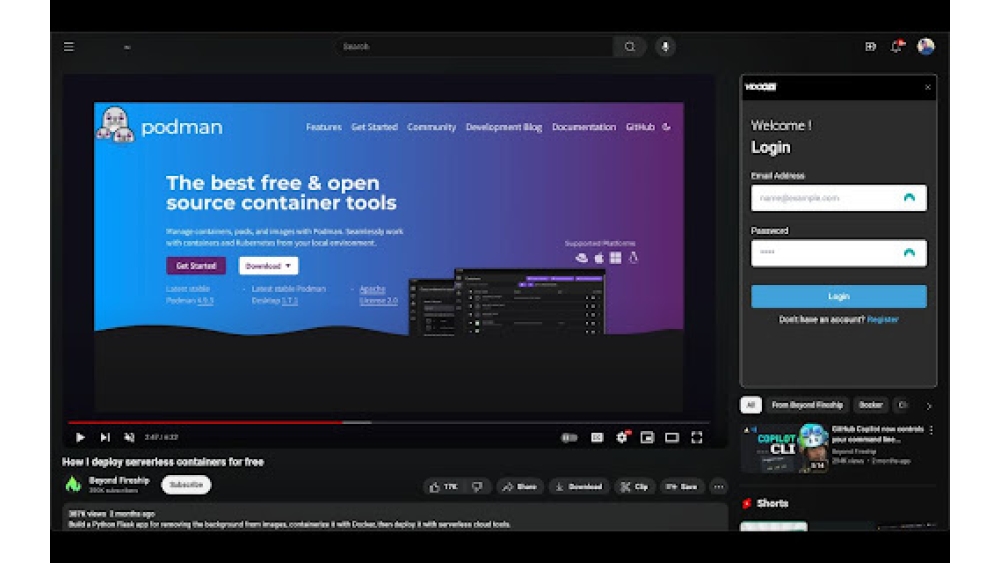1000x563 pixels.
Task: Start voice search with microphone
Action: point(665,47)
